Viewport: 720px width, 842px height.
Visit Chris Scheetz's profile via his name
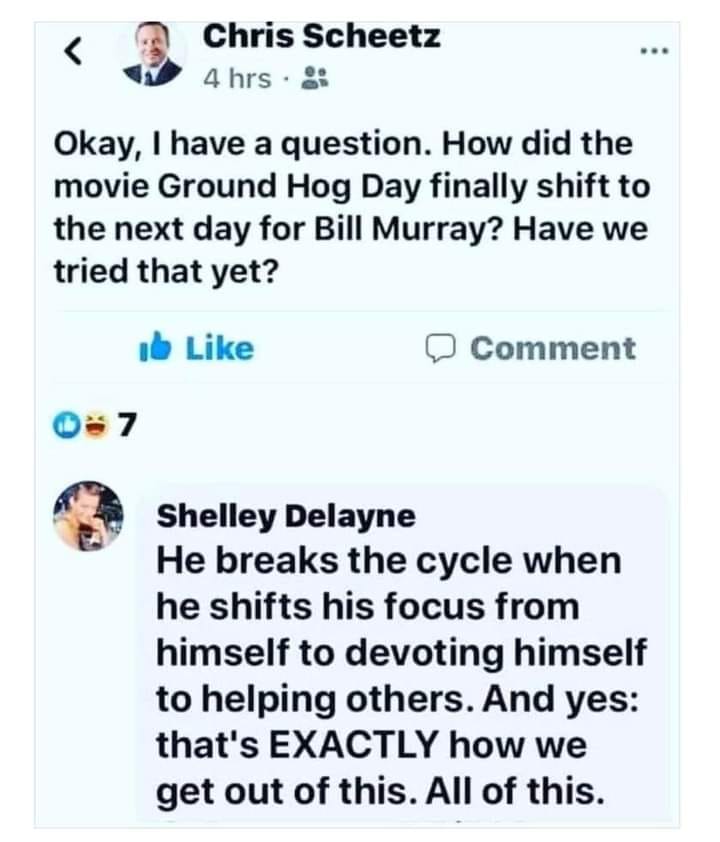(x=321, y=36)
